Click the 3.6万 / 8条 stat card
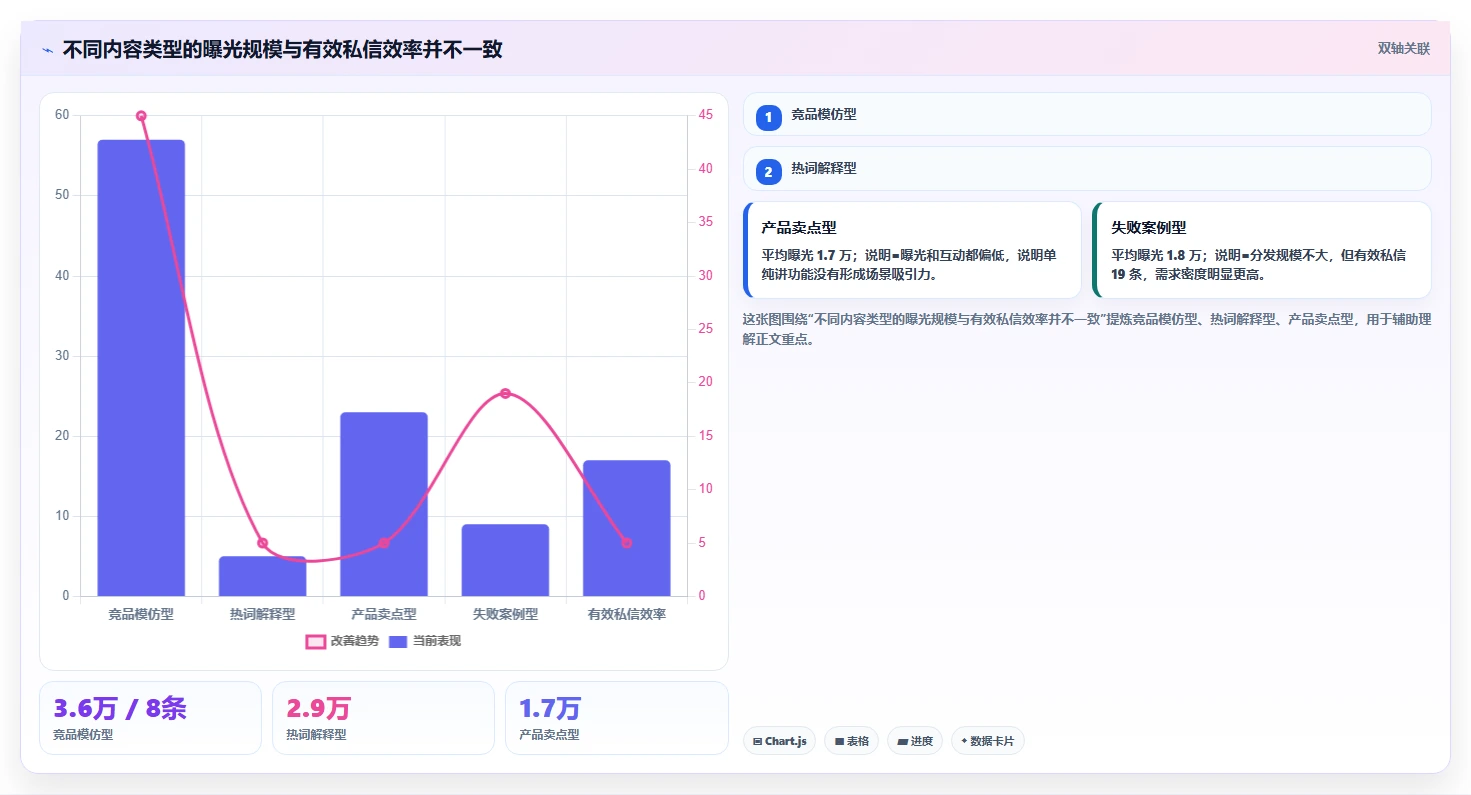Screen dimensions: 1471x795 150,718
